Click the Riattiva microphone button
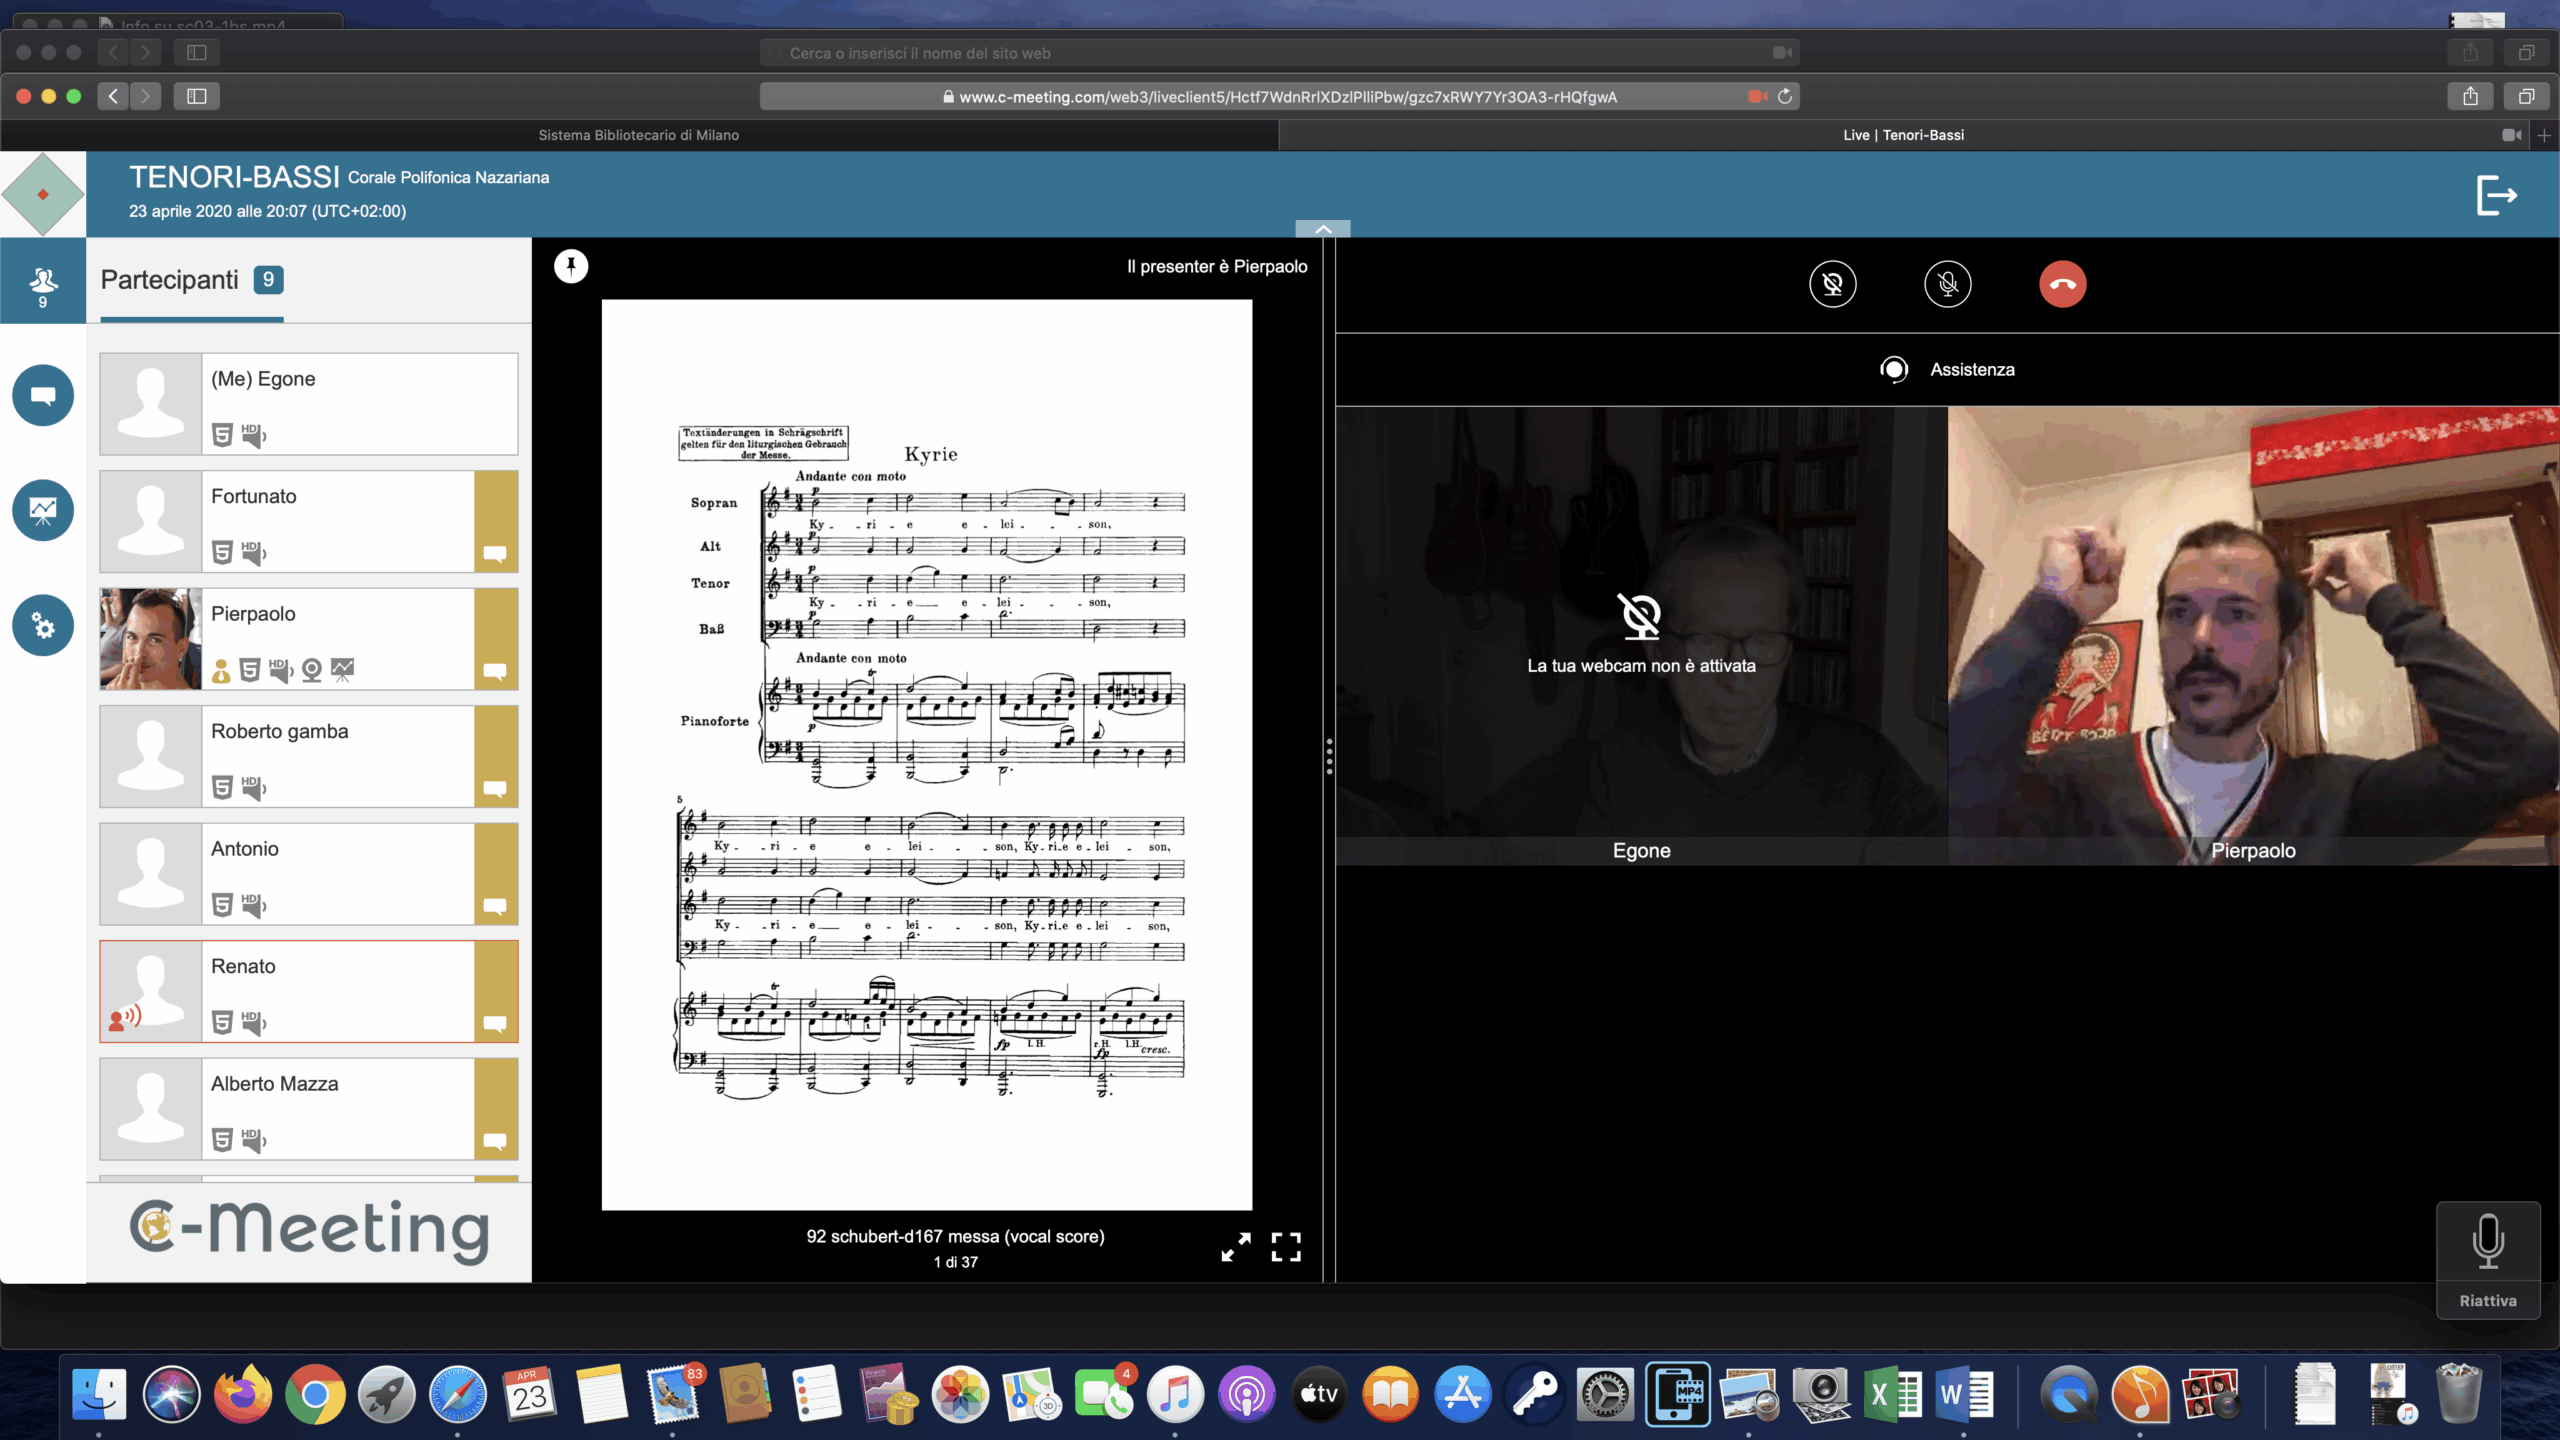Screen dimensions: 2560x1440 tap(2488, 1260)
